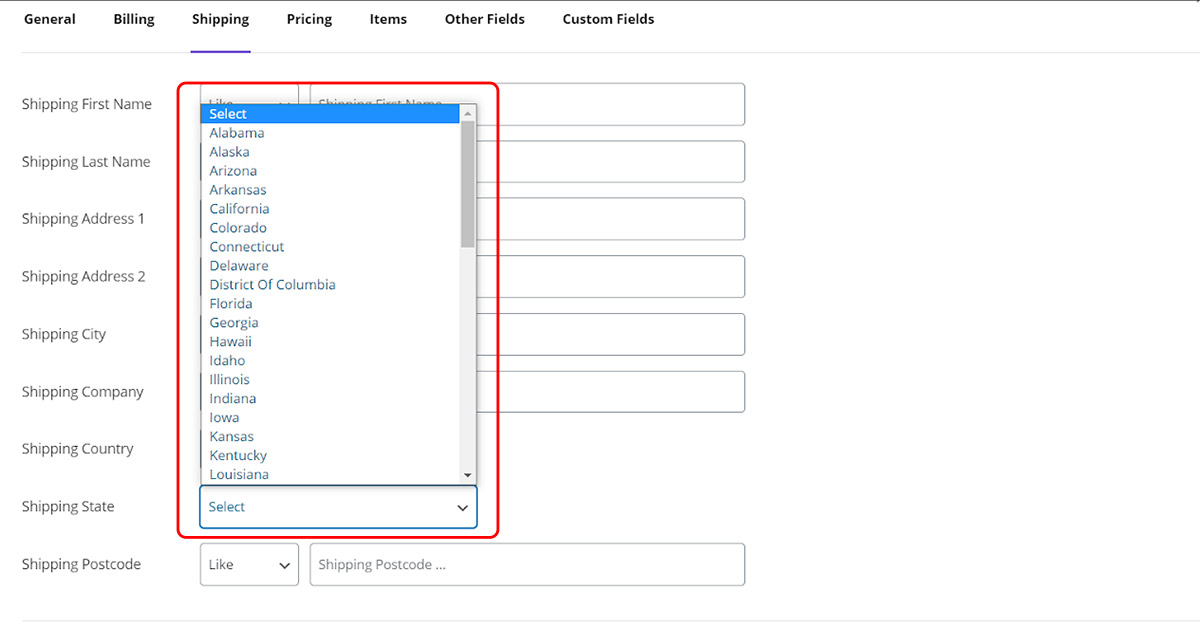Pick Louisiana from the state options
This screenshot has width=1200, height=628.
coord(239,475)
